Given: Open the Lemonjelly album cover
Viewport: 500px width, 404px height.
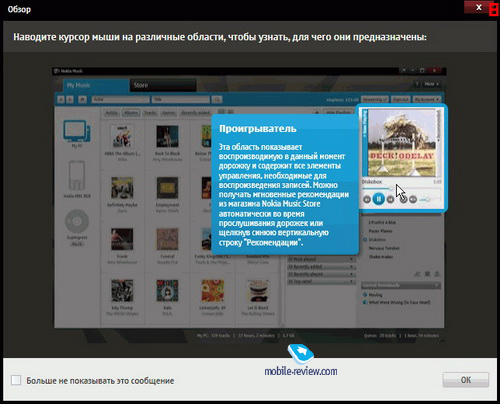Looking at the screenshot, I should coord(213,291).
